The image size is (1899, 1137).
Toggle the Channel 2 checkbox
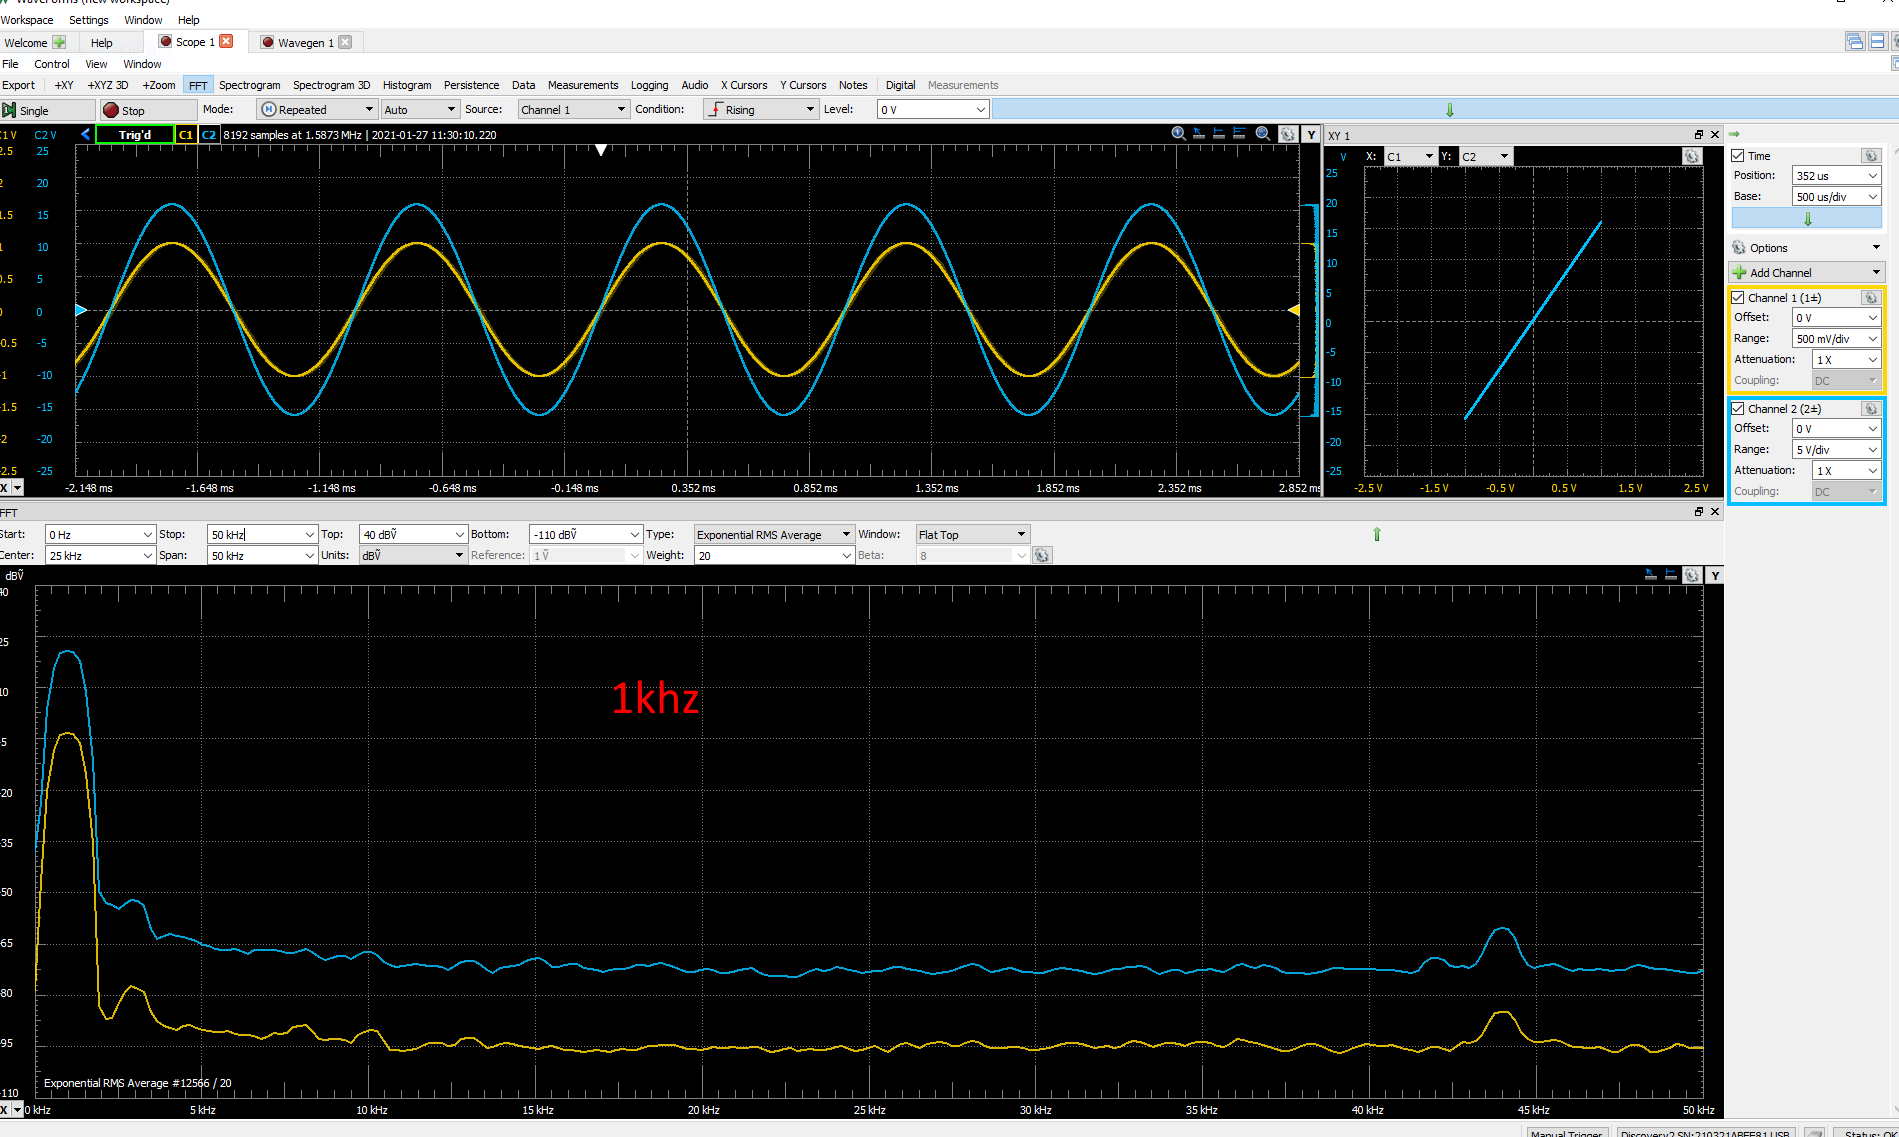point(1738,409)
